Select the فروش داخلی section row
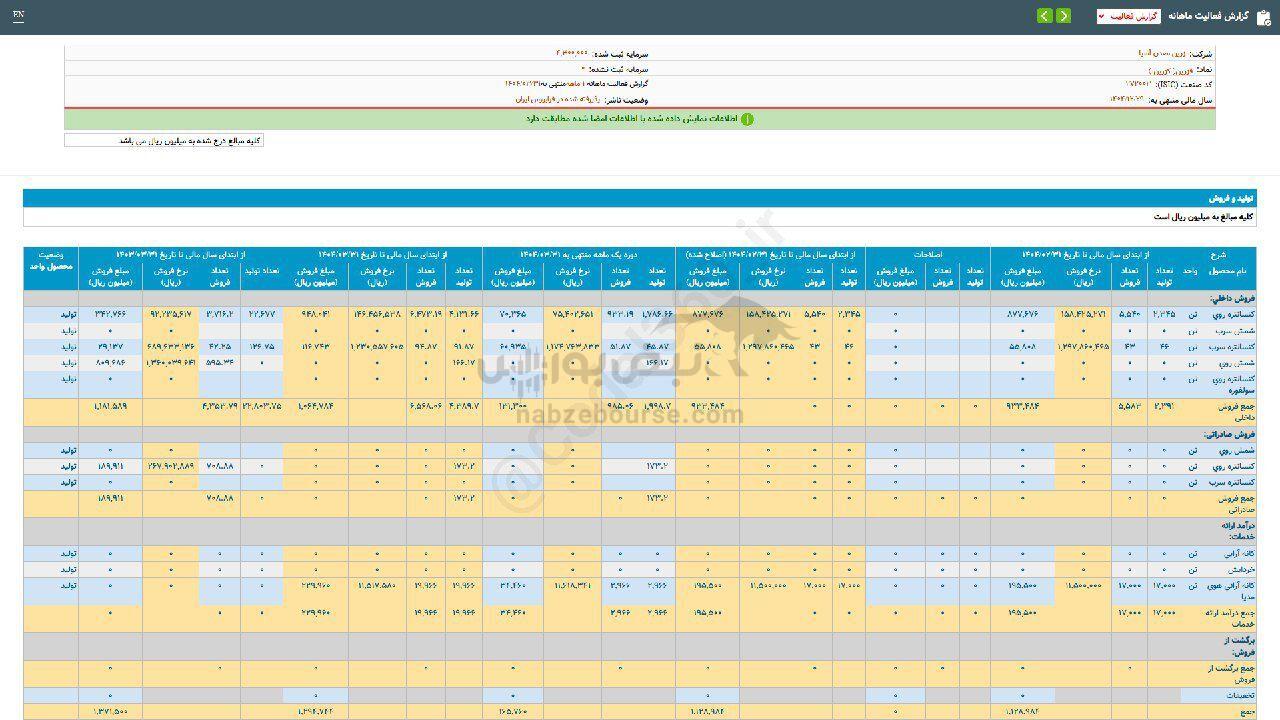The height and width of the screenshot is (720, 1280). point(1229,299)
